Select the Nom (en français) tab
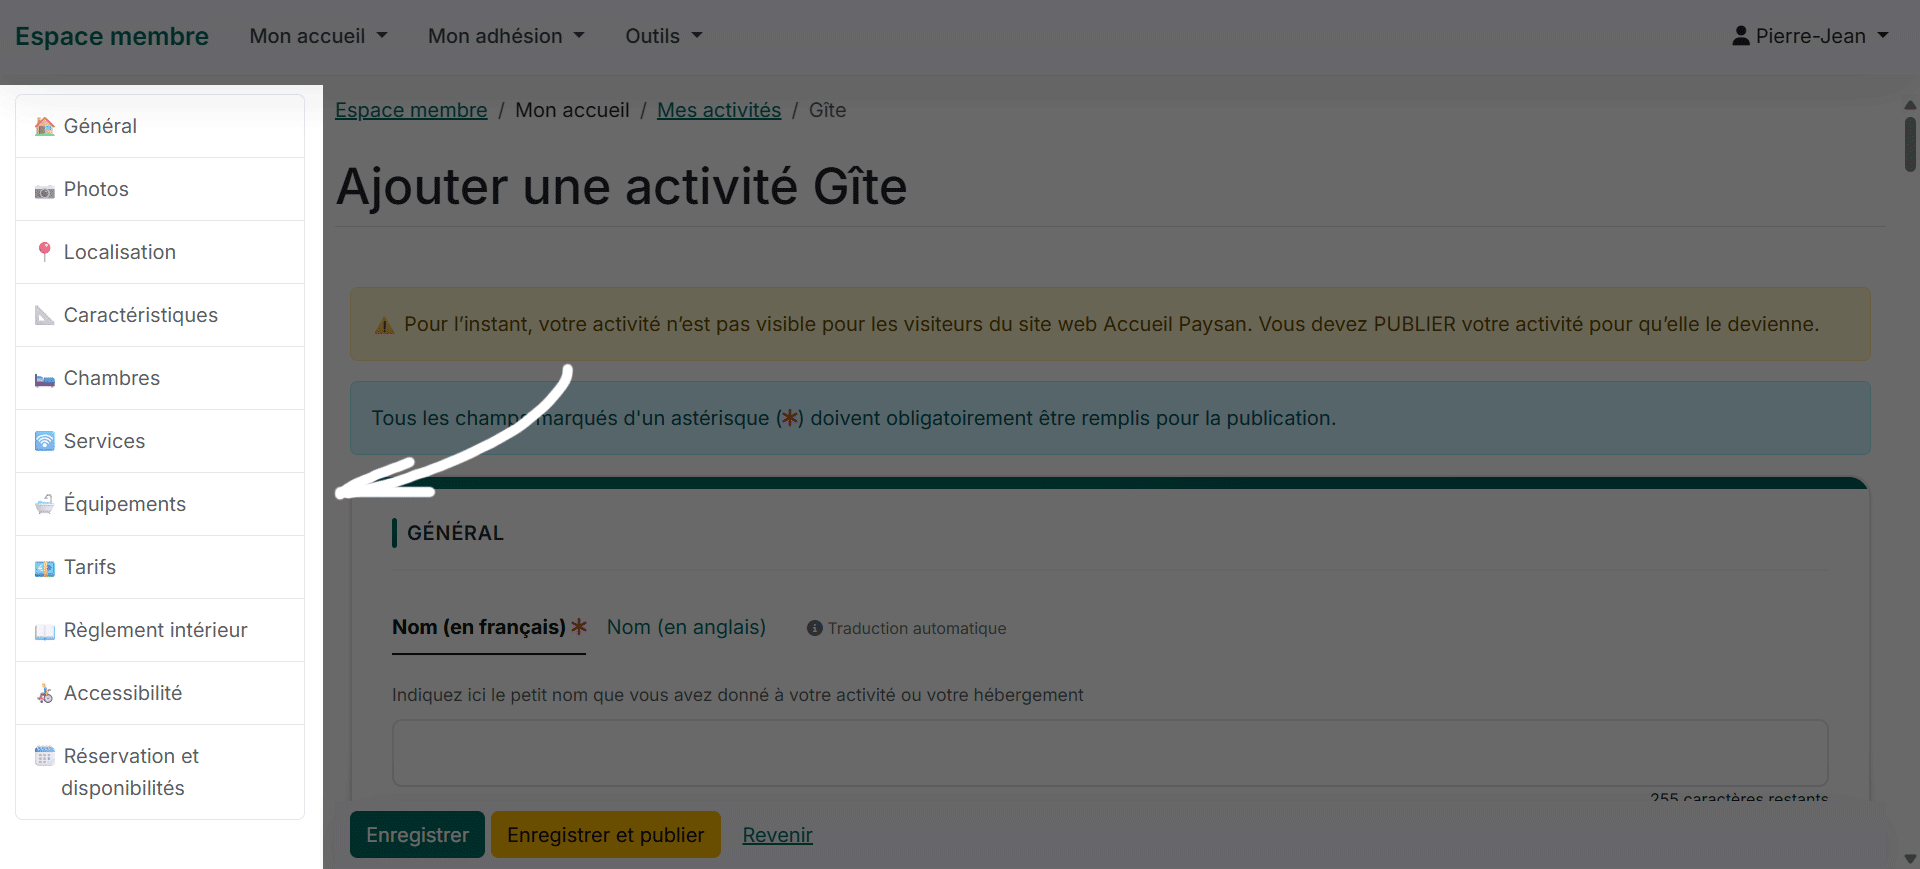 coord(479,627)
